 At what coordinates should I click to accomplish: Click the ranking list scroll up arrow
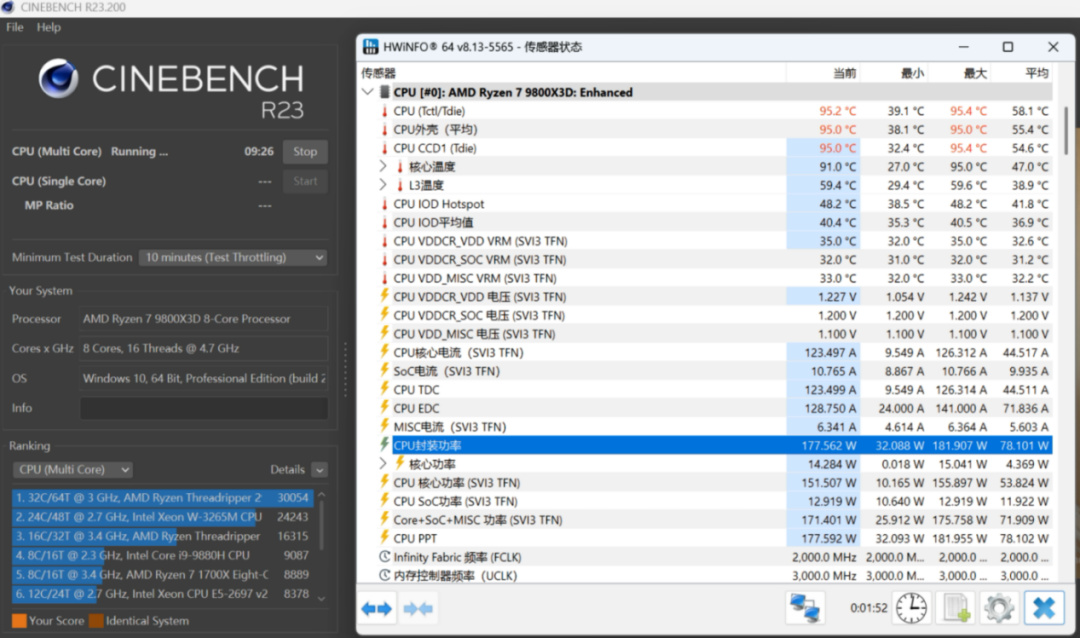click(321, 495)
